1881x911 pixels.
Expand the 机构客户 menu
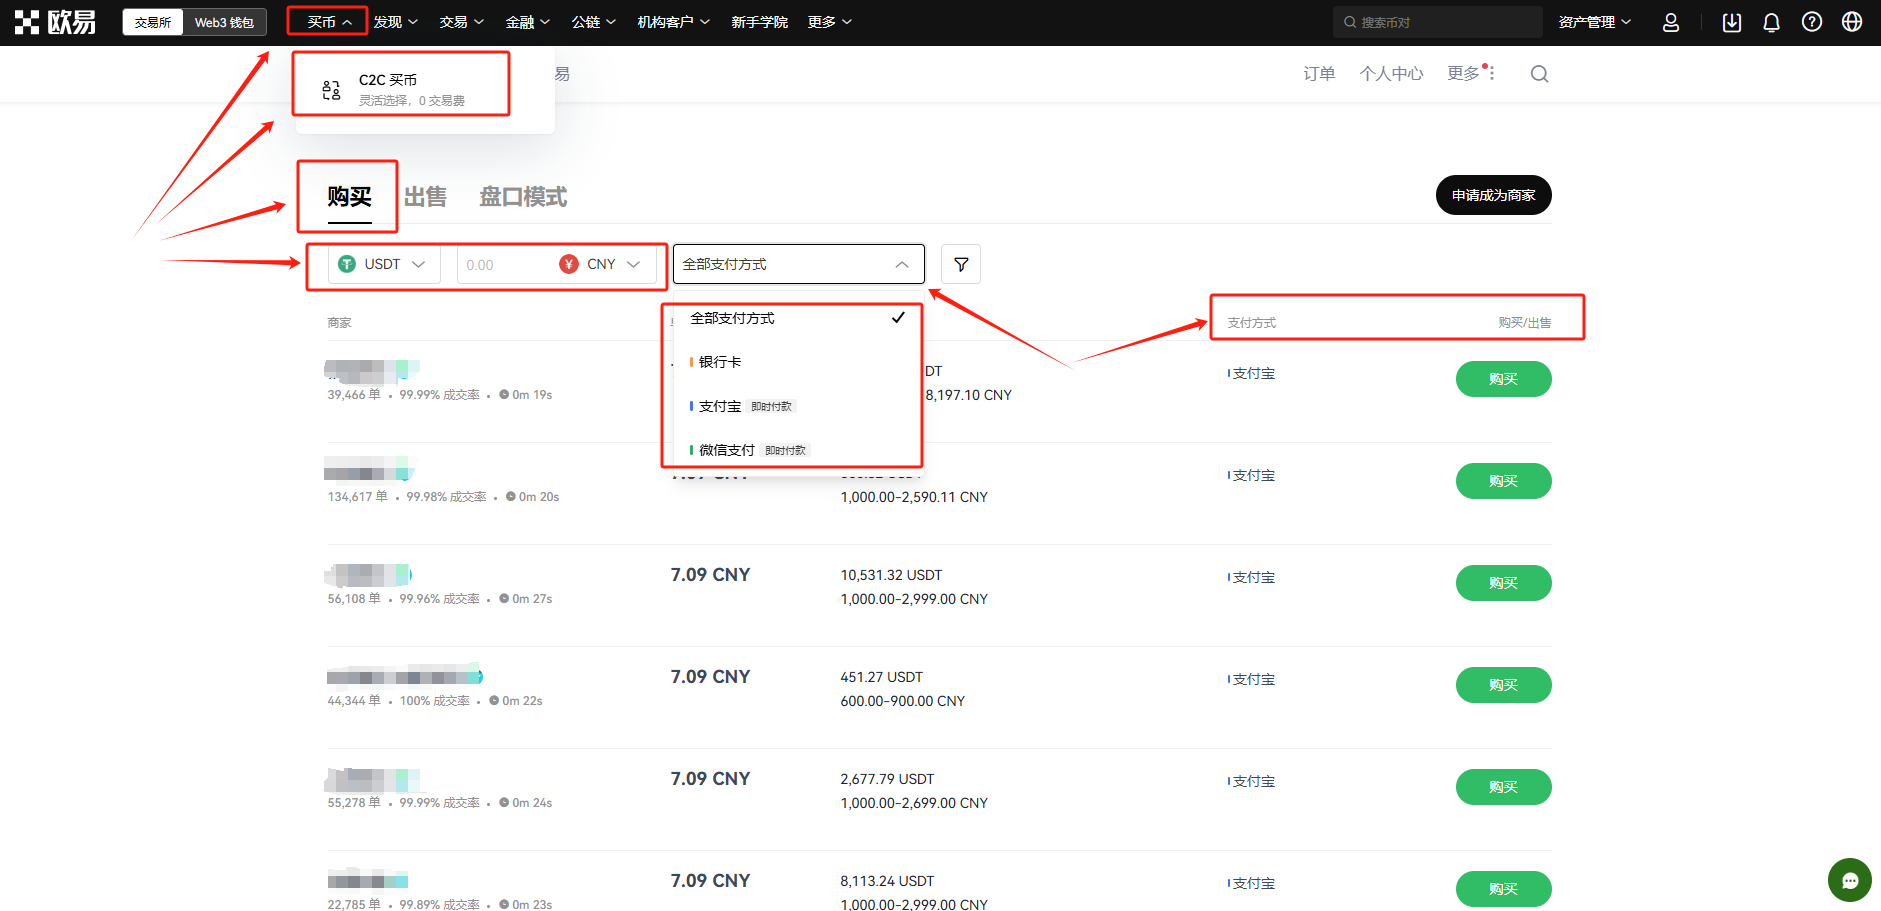(673, 22)
